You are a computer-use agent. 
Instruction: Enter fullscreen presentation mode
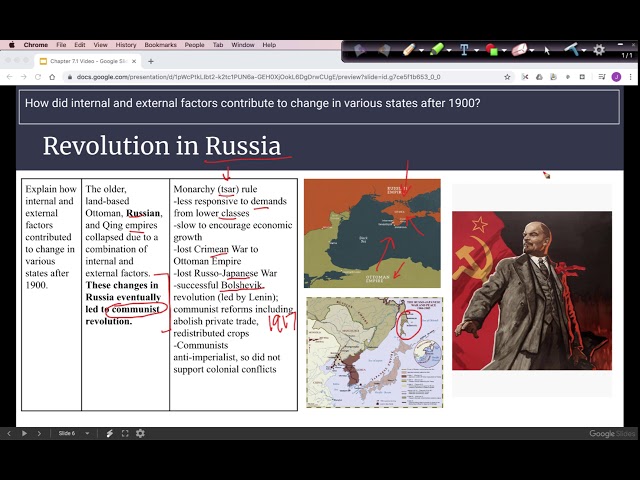point(125,433)
